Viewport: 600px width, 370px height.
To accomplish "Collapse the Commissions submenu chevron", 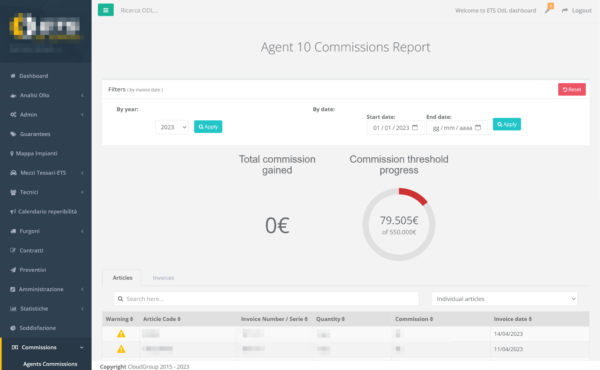I will (x=82, y=347).
